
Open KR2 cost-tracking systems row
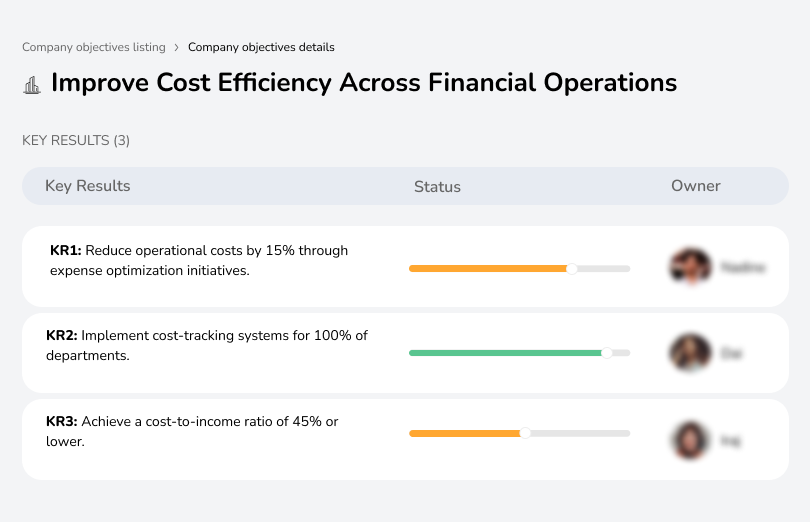pyautogui.click(x=207, y=345)
